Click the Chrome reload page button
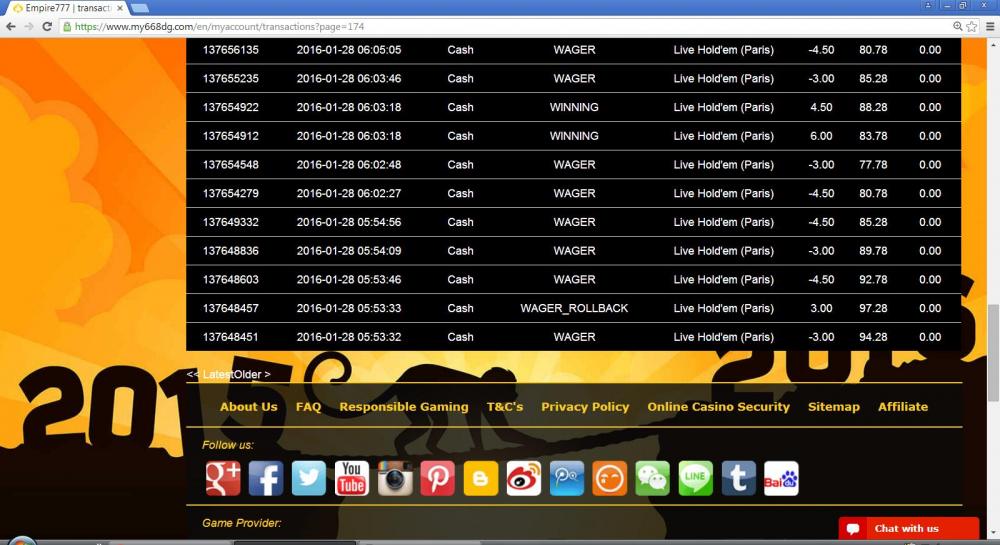Image resolution: width=1000 pixels, height=545 pixels. point(47,26)
